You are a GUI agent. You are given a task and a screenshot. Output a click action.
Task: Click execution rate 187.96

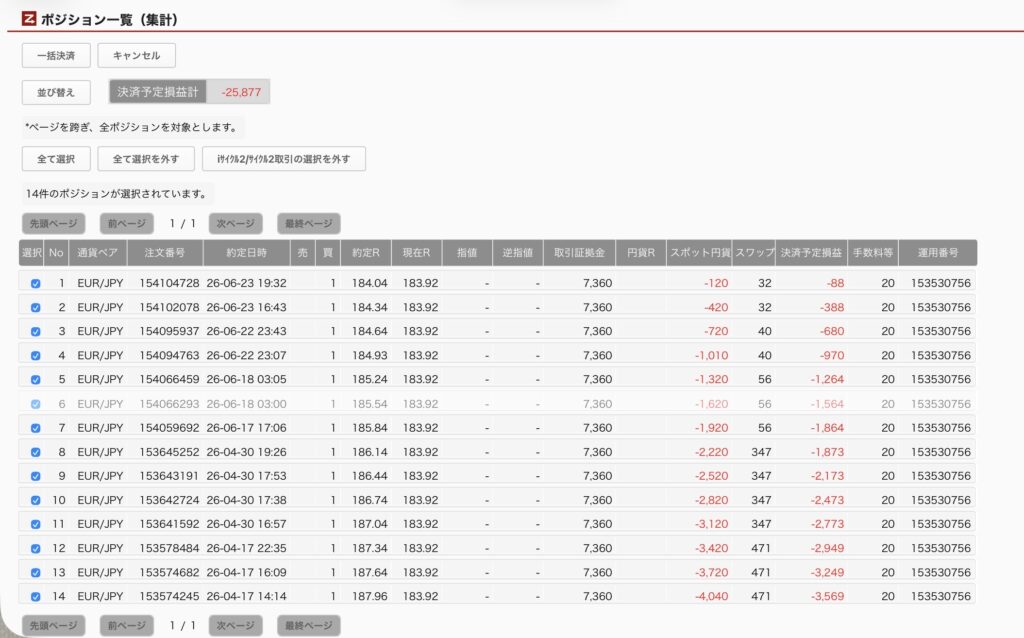370,596
